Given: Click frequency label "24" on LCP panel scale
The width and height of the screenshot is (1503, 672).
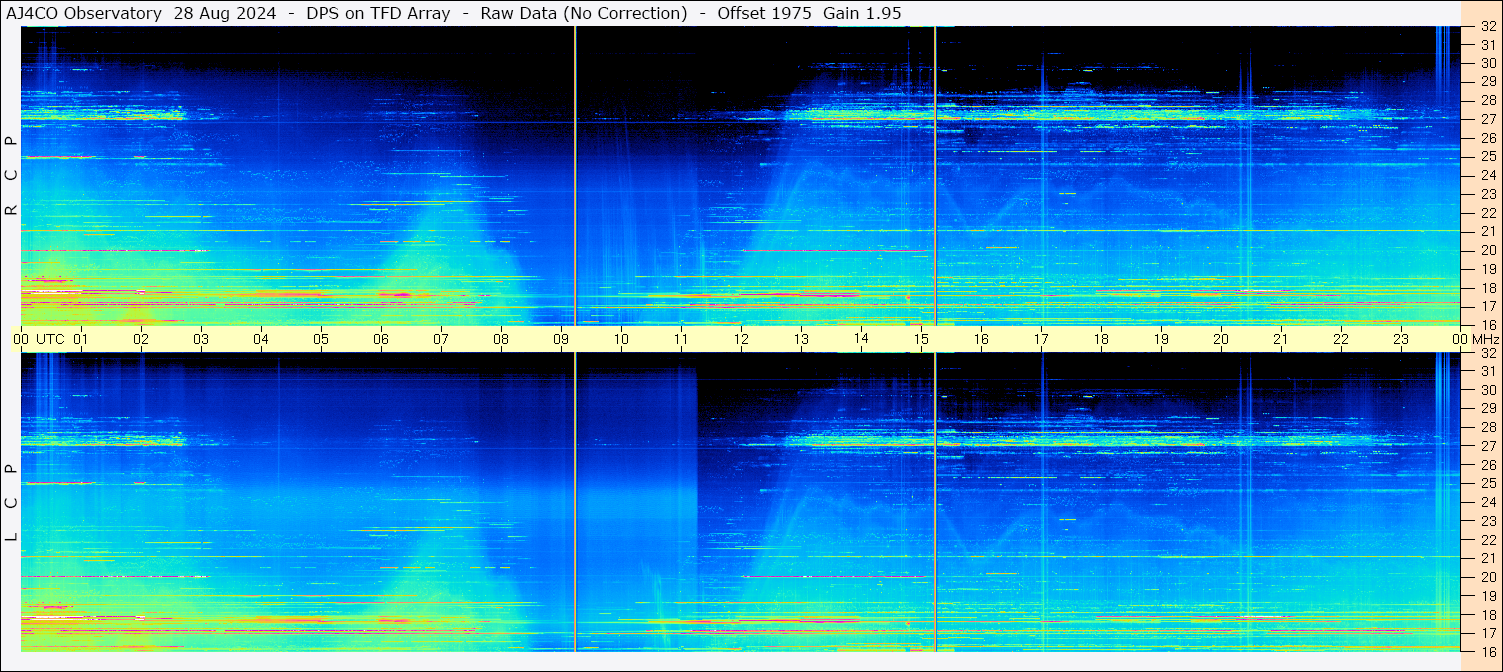Looking at the screenshot, I should point(1487,502).
